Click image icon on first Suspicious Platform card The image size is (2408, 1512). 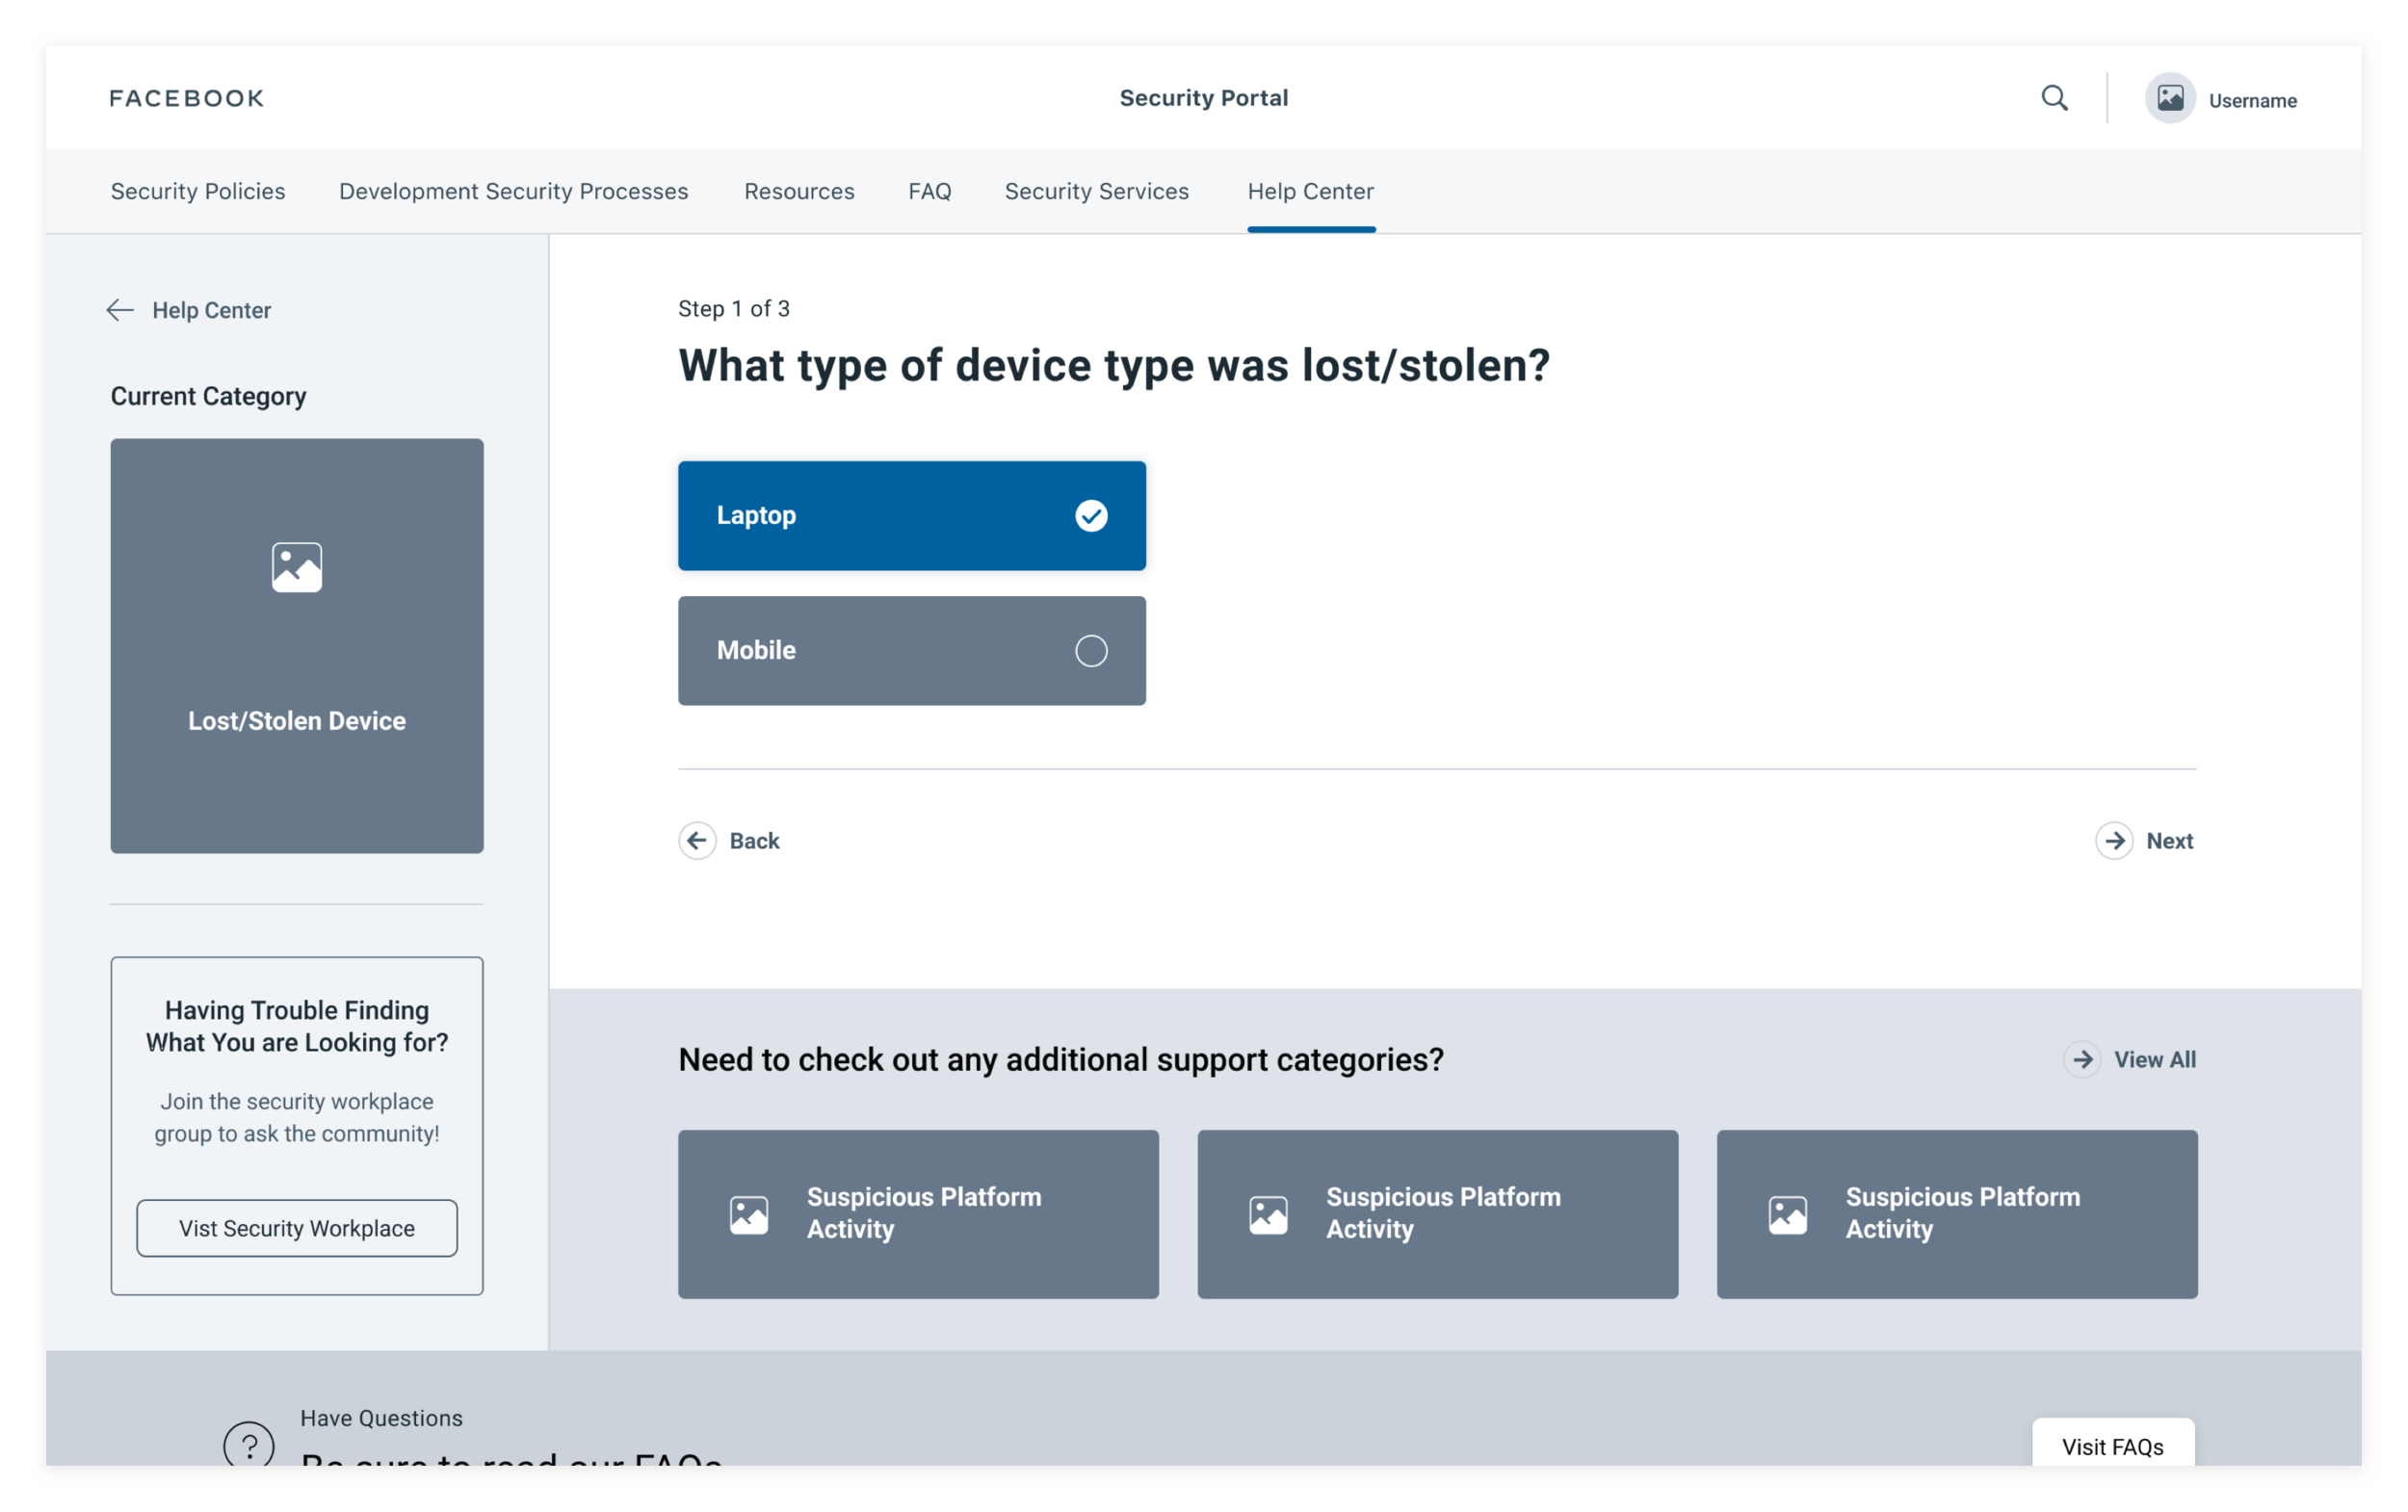[x=749, y=1215]
